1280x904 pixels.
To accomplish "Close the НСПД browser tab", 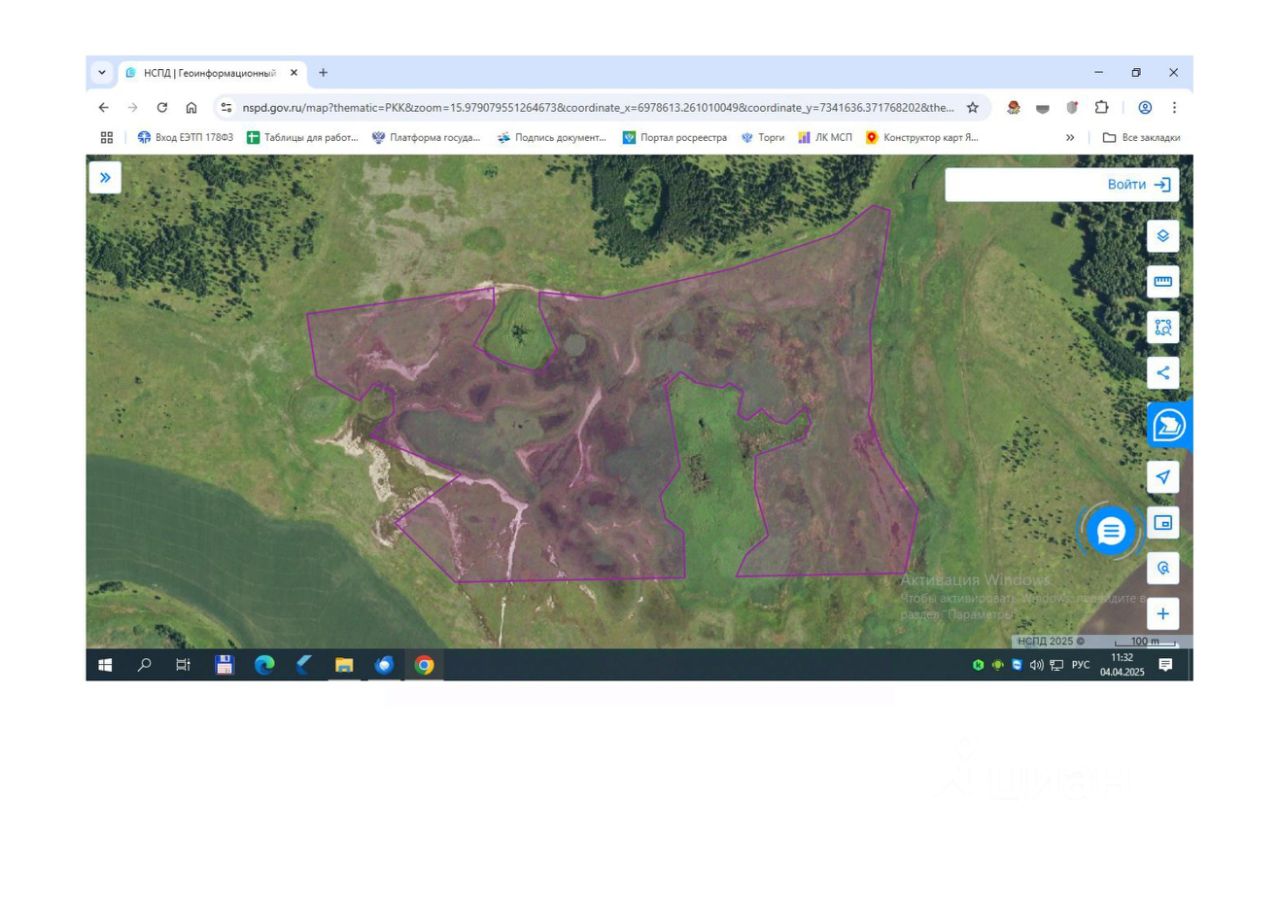I will (x=294, y=73).
